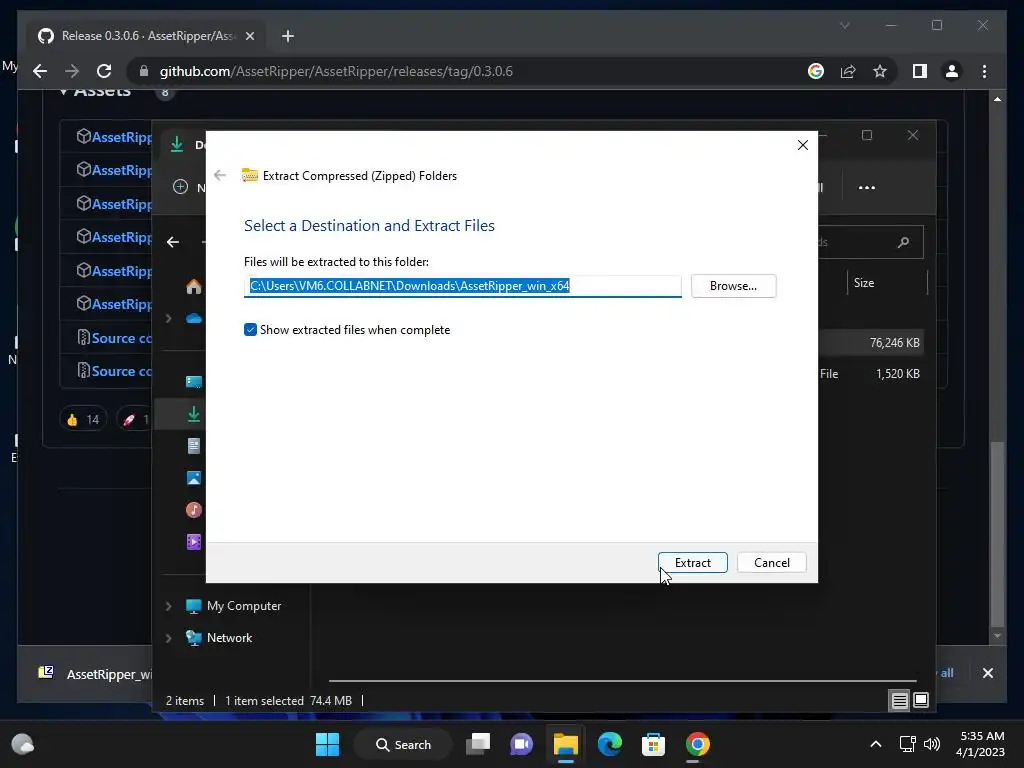
Task: Close the Chrome downloads bar
Action: (x=987, y=673)
